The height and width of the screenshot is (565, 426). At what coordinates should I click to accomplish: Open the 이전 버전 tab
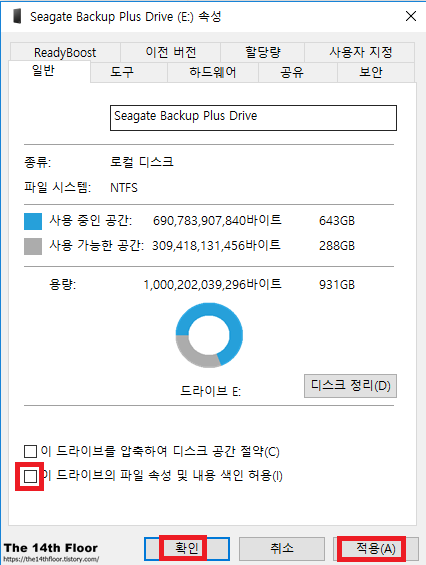(x=170, y=53)
